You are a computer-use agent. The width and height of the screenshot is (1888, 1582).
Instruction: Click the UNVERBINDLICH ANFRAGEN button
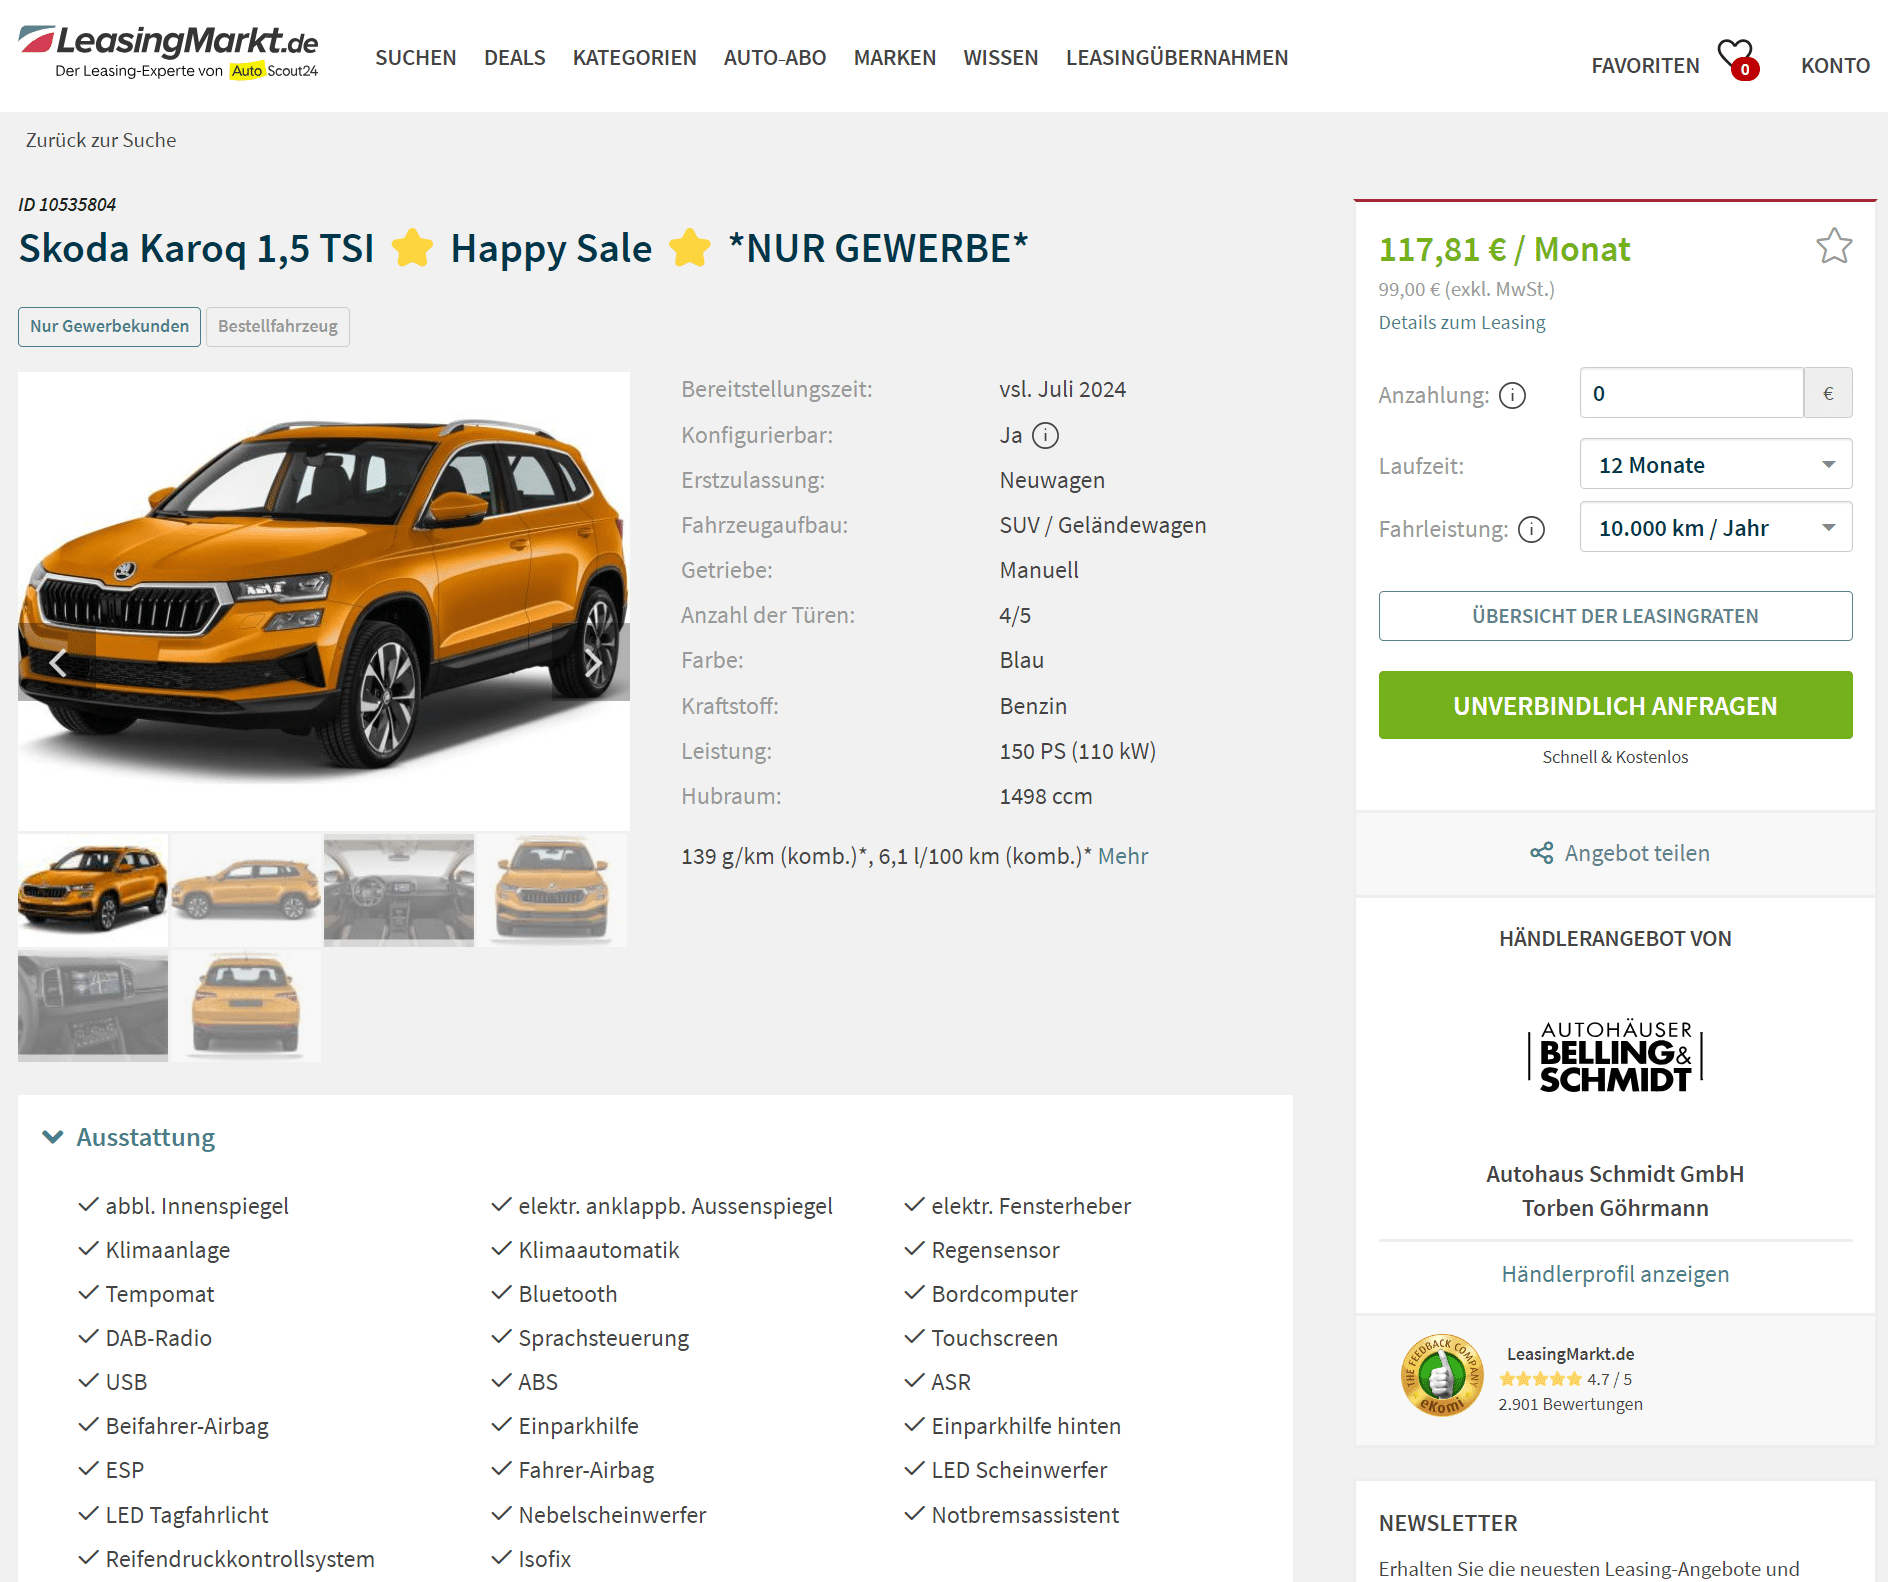click(x=1615, y=705)
